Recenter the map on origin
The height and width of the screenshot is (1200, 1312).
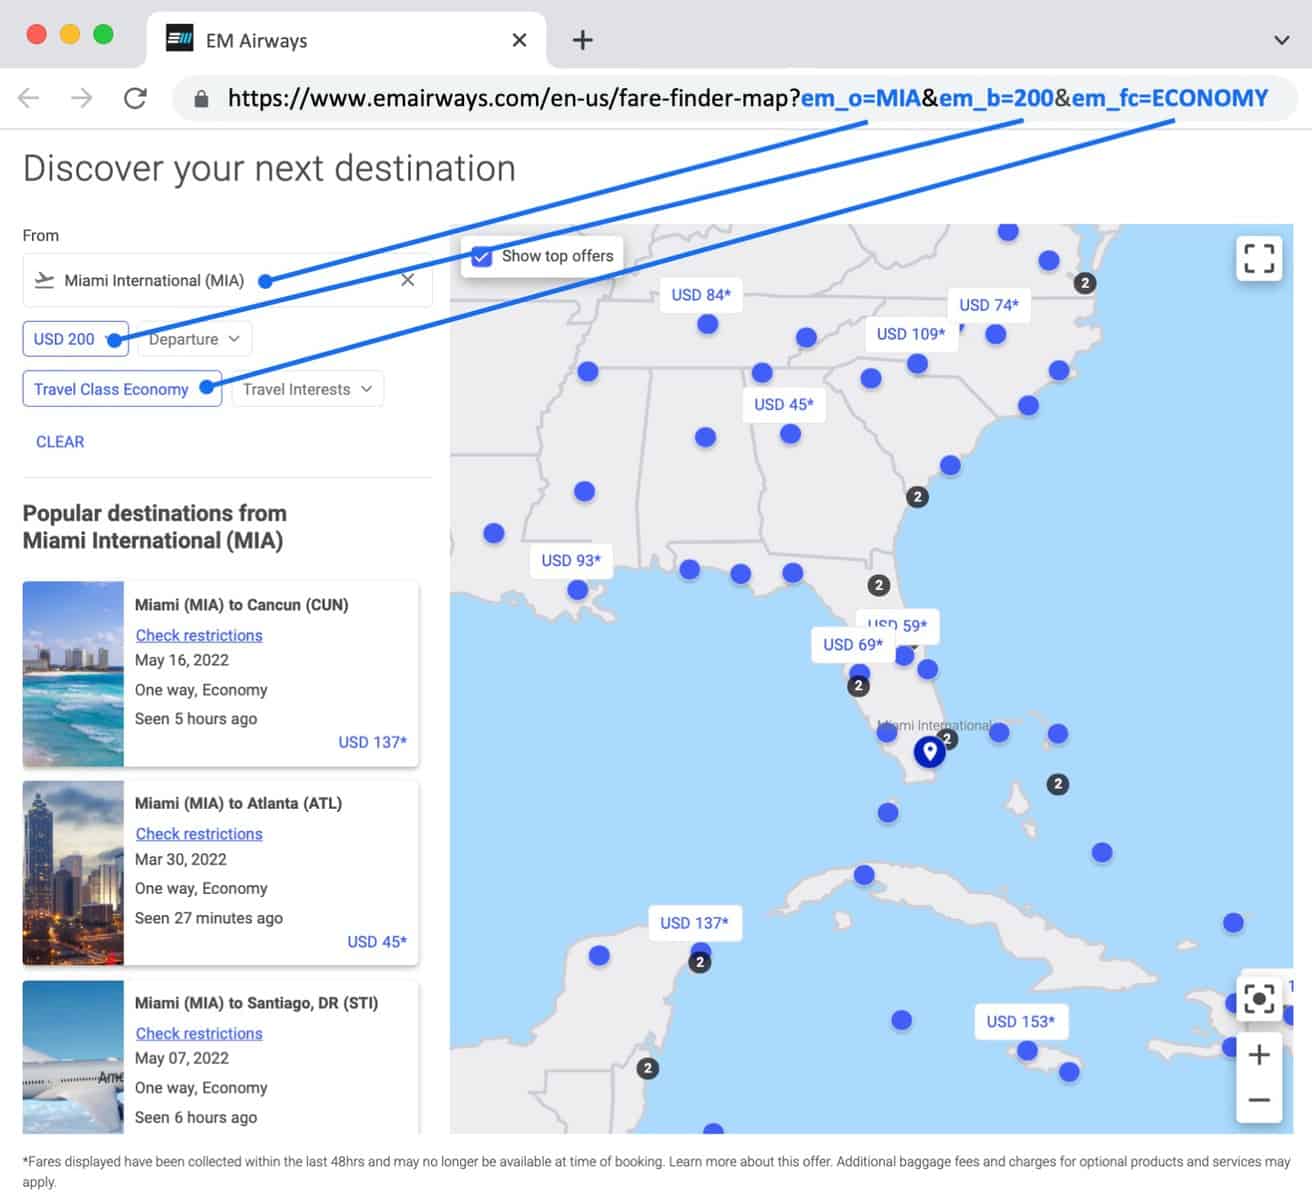click(x=1259, y=998)
